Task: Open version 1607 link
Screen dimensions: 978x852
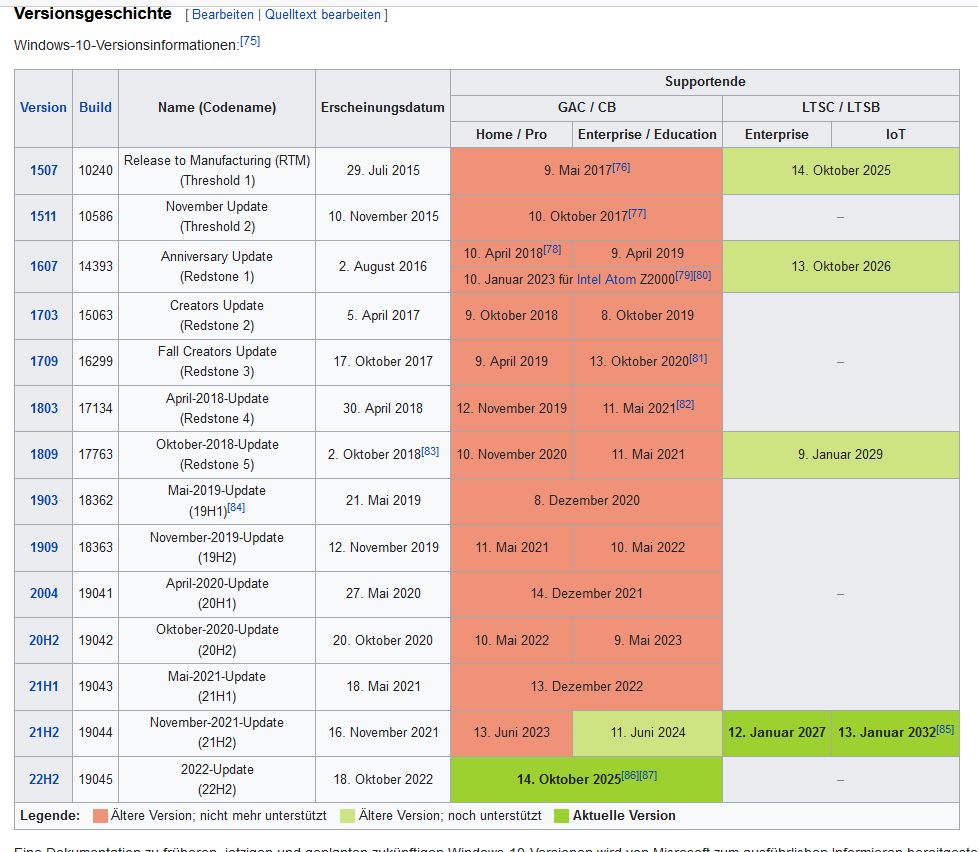Action: 44,266
